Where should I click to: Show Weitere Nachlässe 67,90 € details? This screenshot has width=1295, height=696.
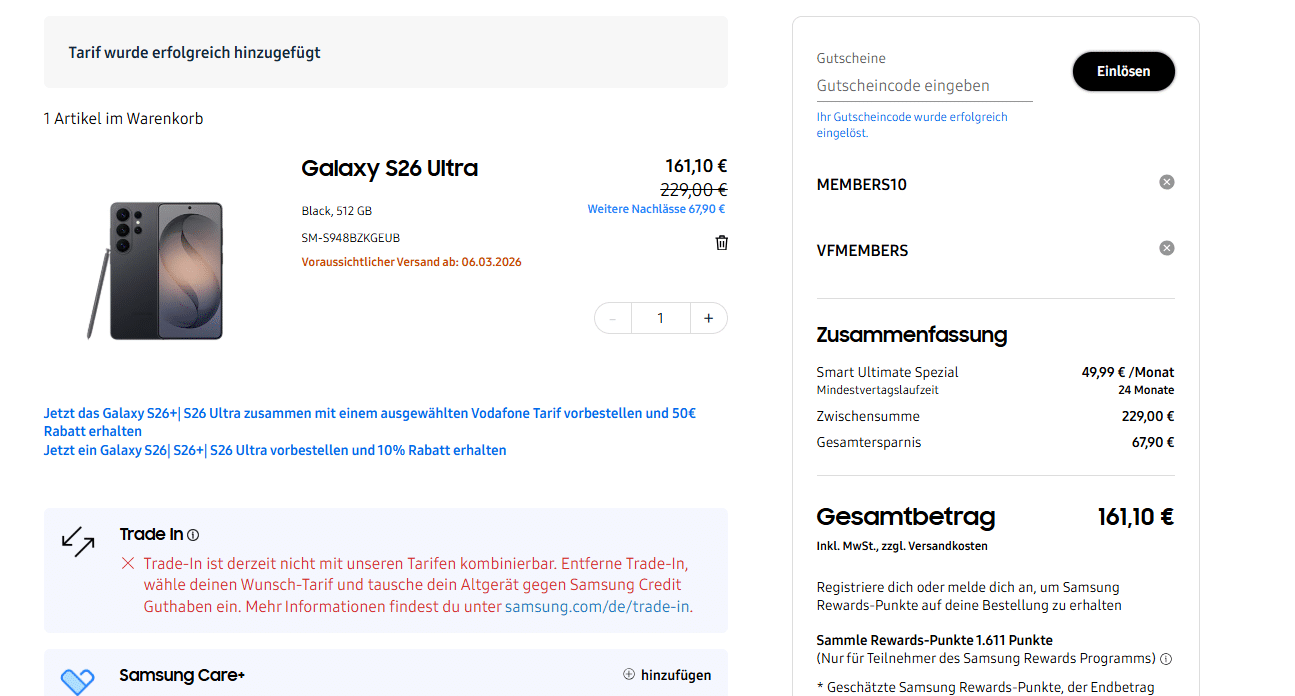(656, 208)
